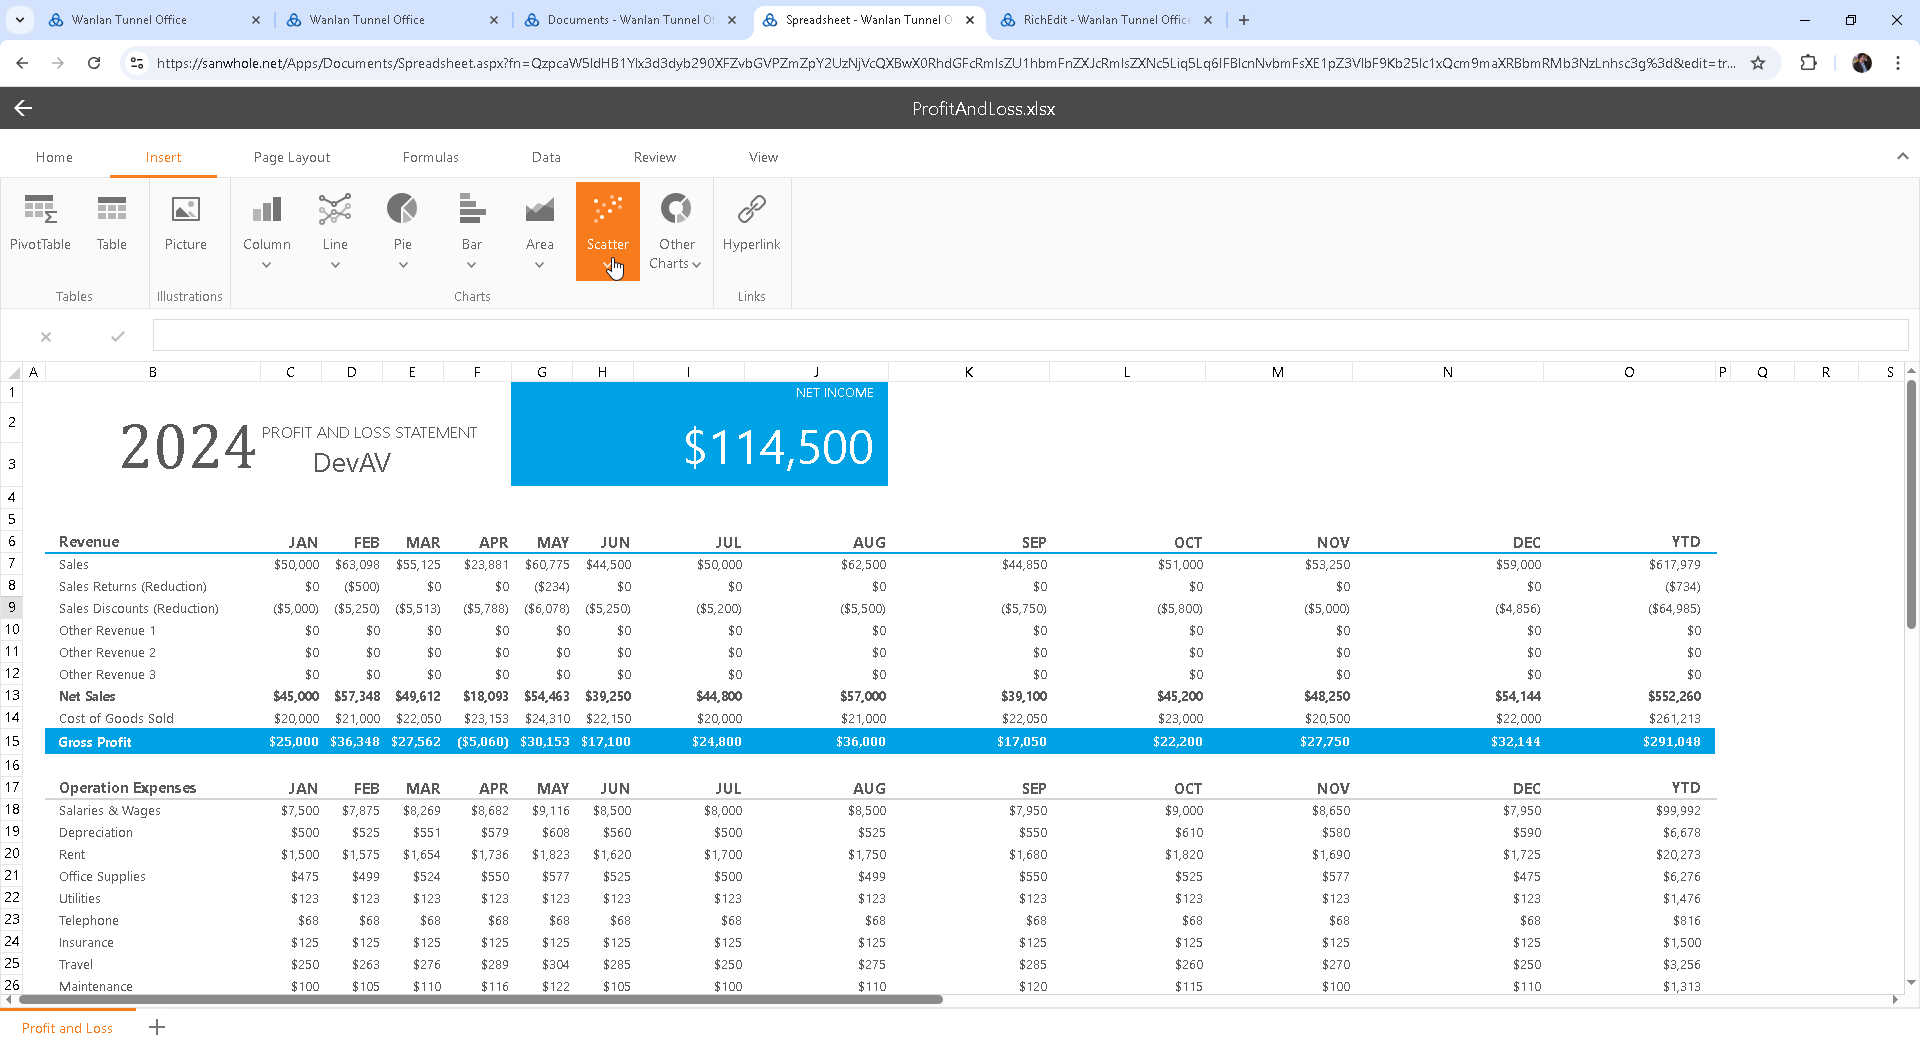Switch to the Formulas ribbon tab

[x=430, y=157]
